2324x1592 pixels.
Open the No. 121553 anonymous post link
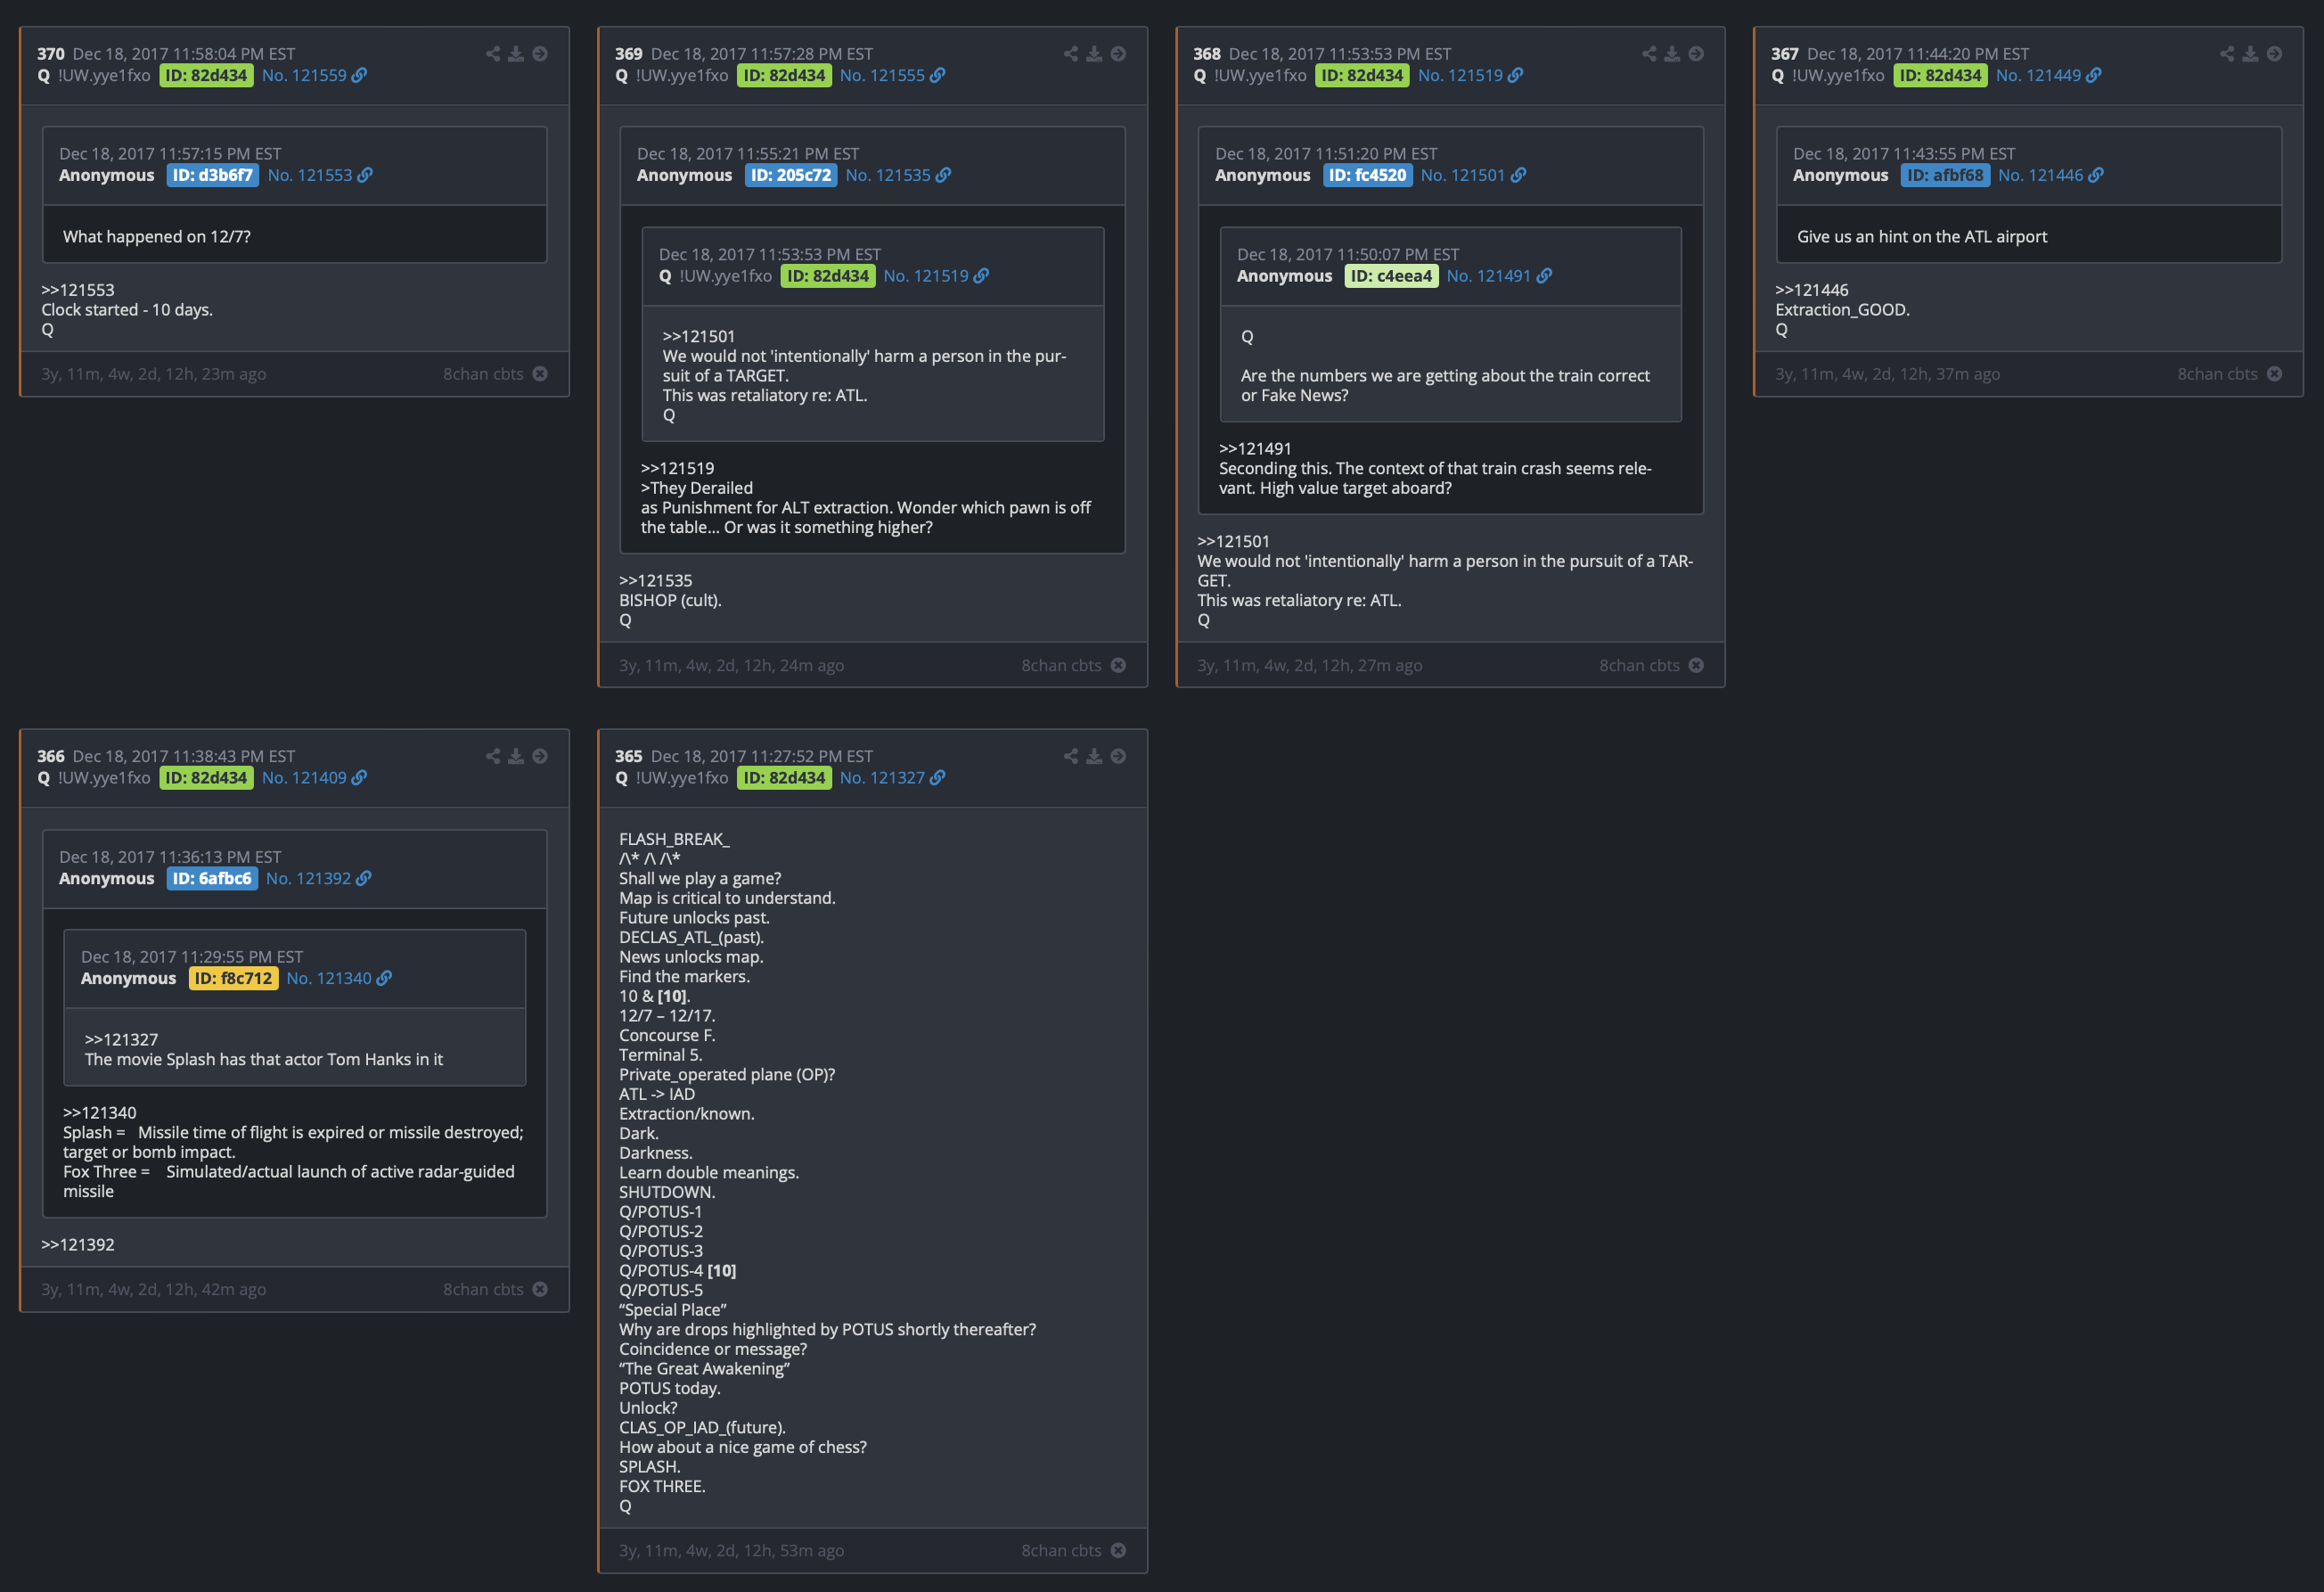(320, 175)
